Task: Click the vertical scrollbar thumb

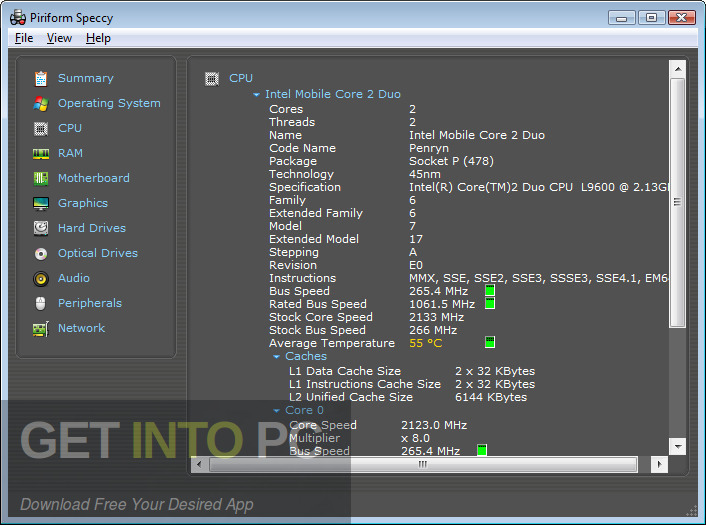Action: (677, 202)
